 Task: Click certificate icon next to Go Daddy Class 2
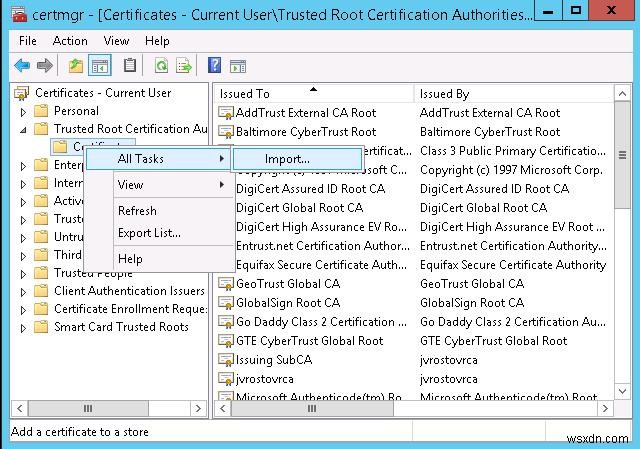(x=225, y=322)
